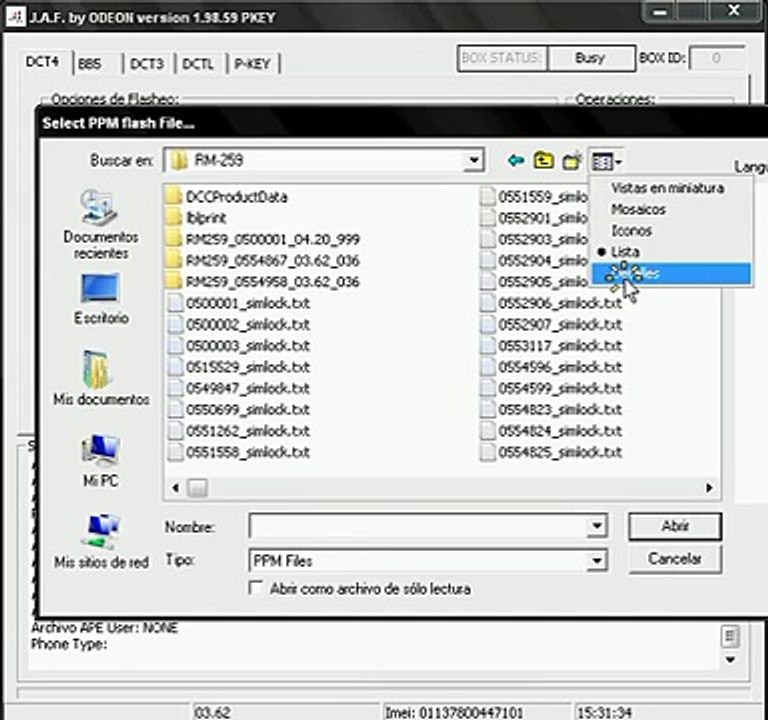The width and height of the screenshot is (768, 720).
Task: Select folder RM259_0554867_03.62_036
Action: click(263, 261)
